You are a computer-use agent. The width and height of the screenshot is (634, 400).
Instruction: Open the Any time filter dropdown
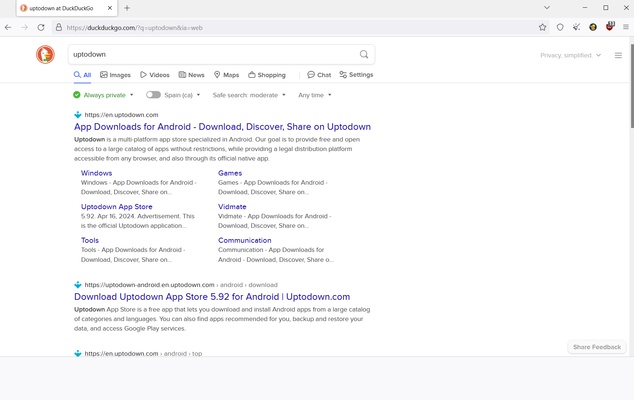click(x=315, y=95)
